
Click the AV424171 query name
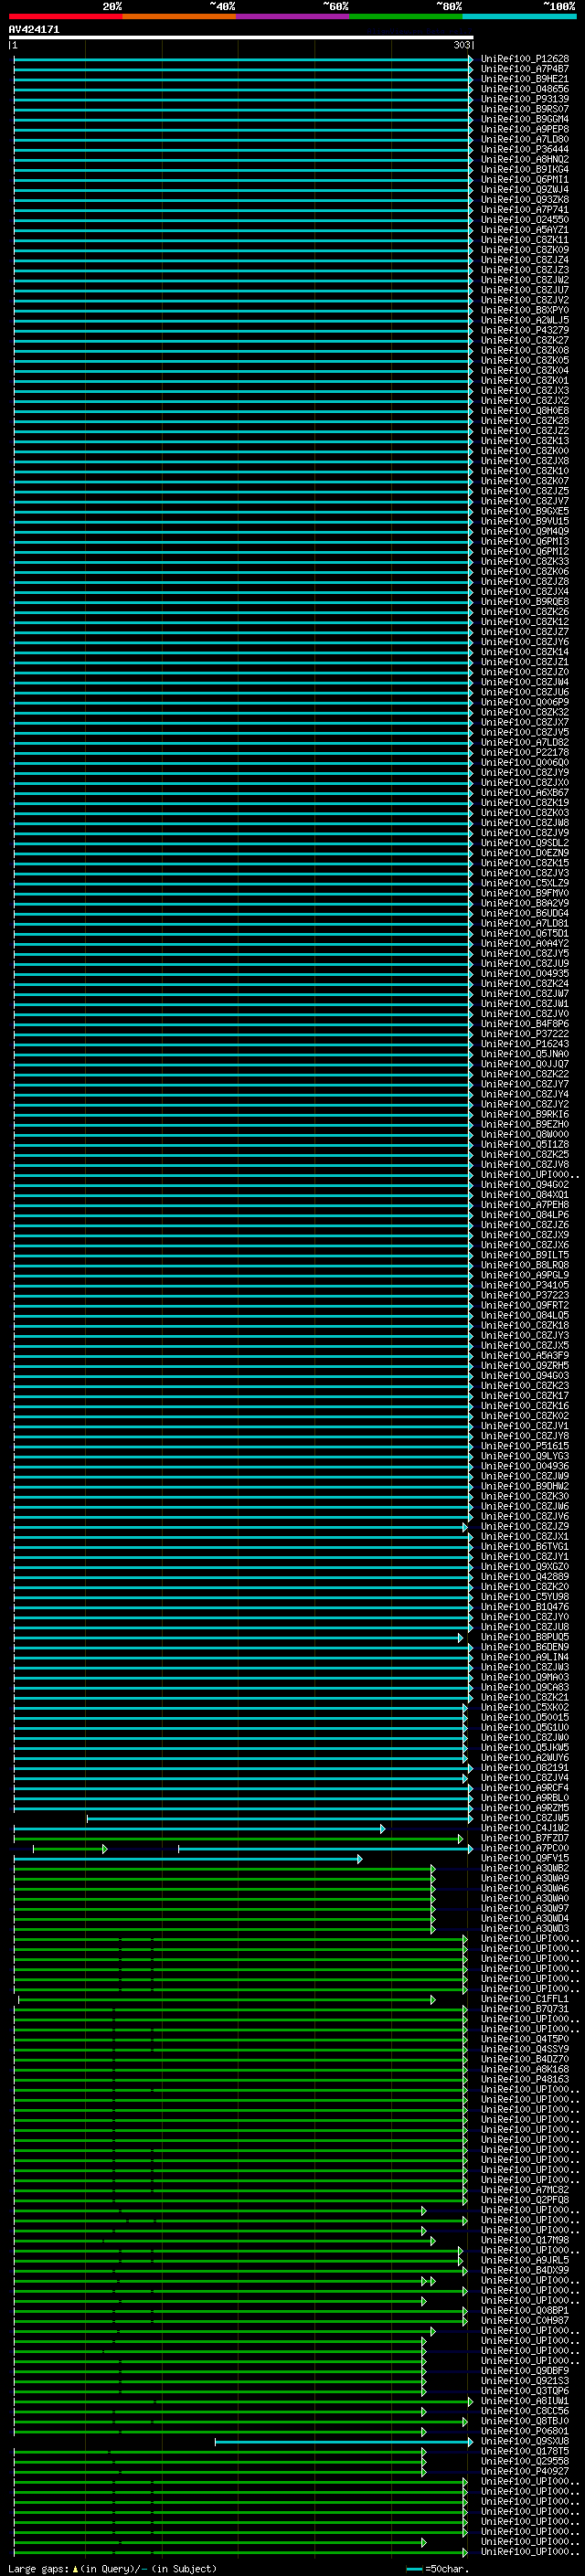pyautogui.click(x=34, y=29)
